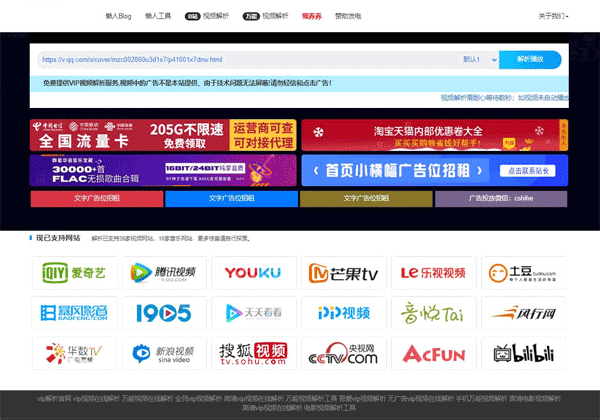Viewport: 600px width, 420px height.
Task: Click the iQIYI 爱奇艺 logo
Action: coord(74,273)
